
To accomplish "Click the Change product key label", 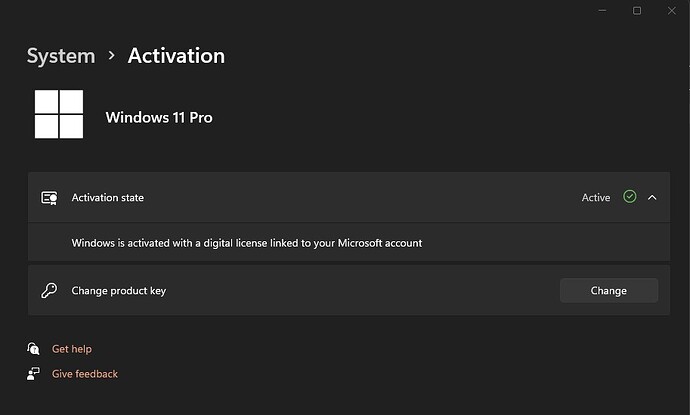I will point(119,291).
